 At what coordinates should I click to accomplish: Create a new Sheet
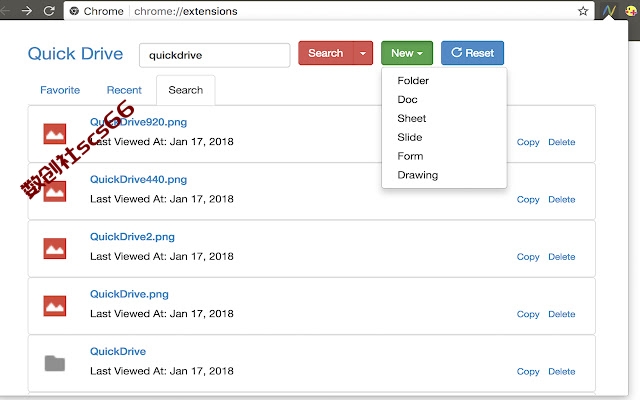click(411, 118)
